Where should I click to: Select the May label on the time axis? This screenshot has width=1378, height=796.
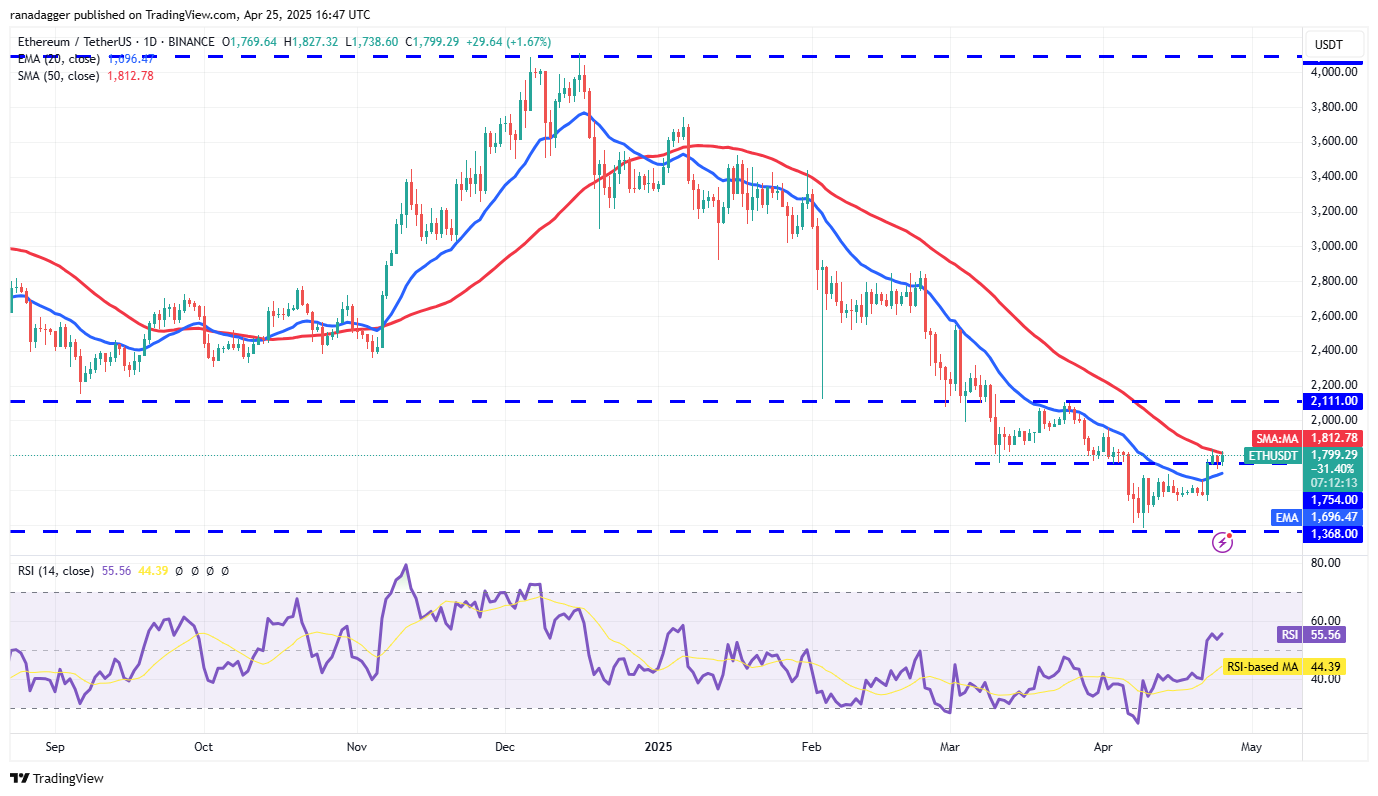1251,746
